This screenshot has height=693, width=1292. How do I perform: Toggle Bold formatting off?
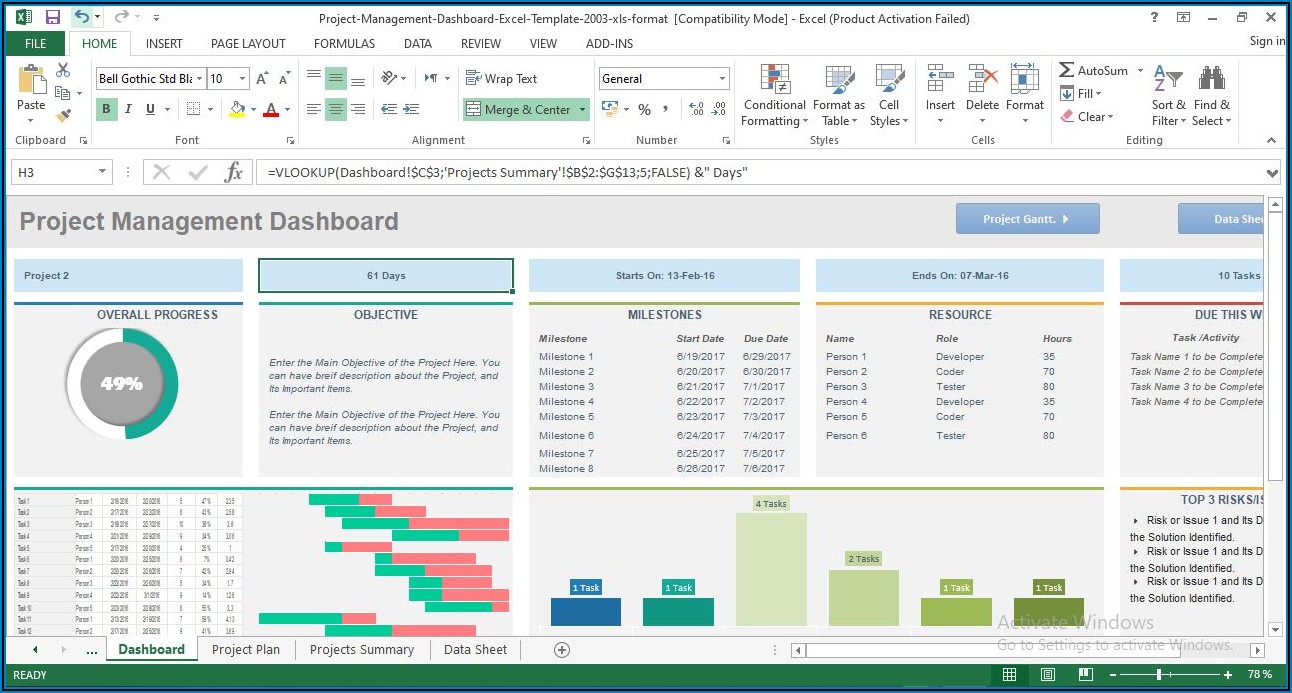[106, 110]
